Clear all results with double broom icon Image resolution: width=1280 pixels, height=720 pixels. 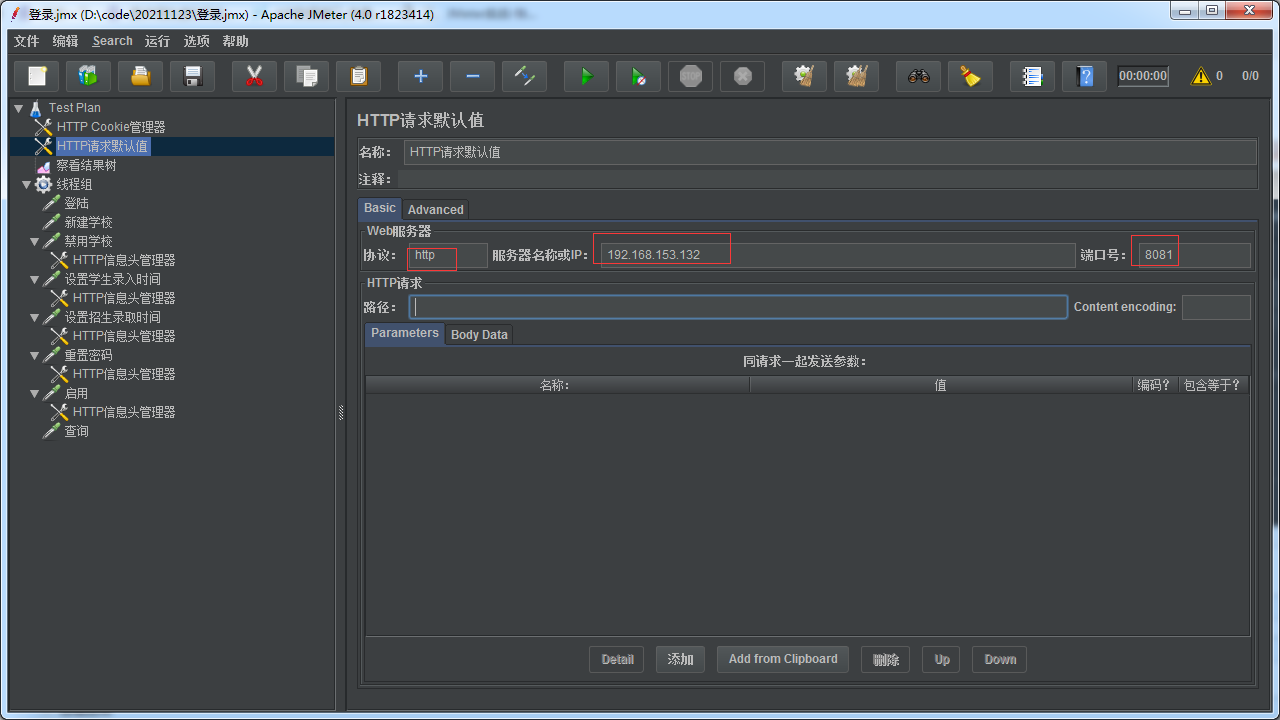pos(857,76)
